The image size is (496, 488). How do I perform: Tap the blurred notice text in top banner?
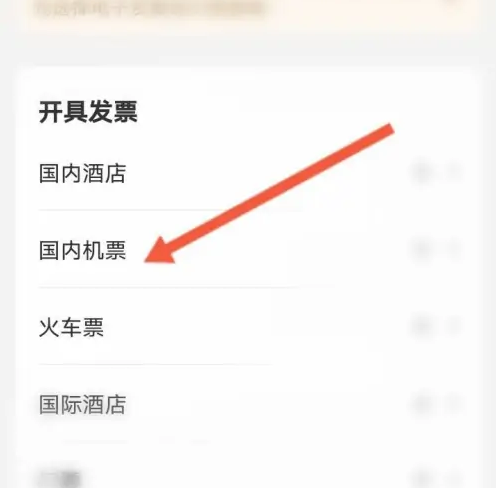tap(150, 9)
